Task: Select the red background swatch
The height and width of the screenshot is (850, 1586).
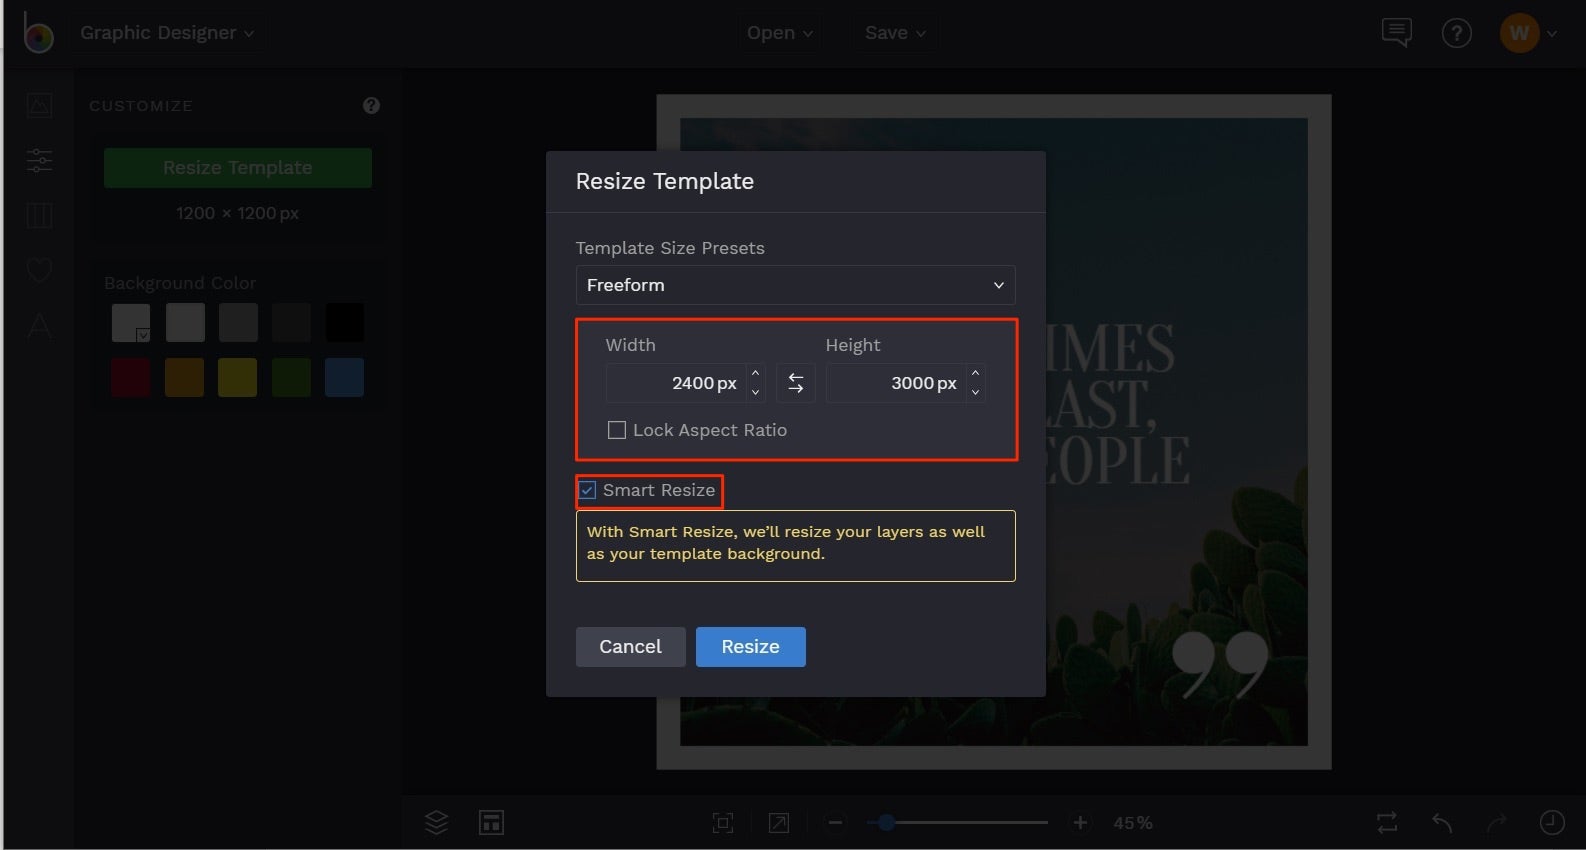Action: click(131, 377)
